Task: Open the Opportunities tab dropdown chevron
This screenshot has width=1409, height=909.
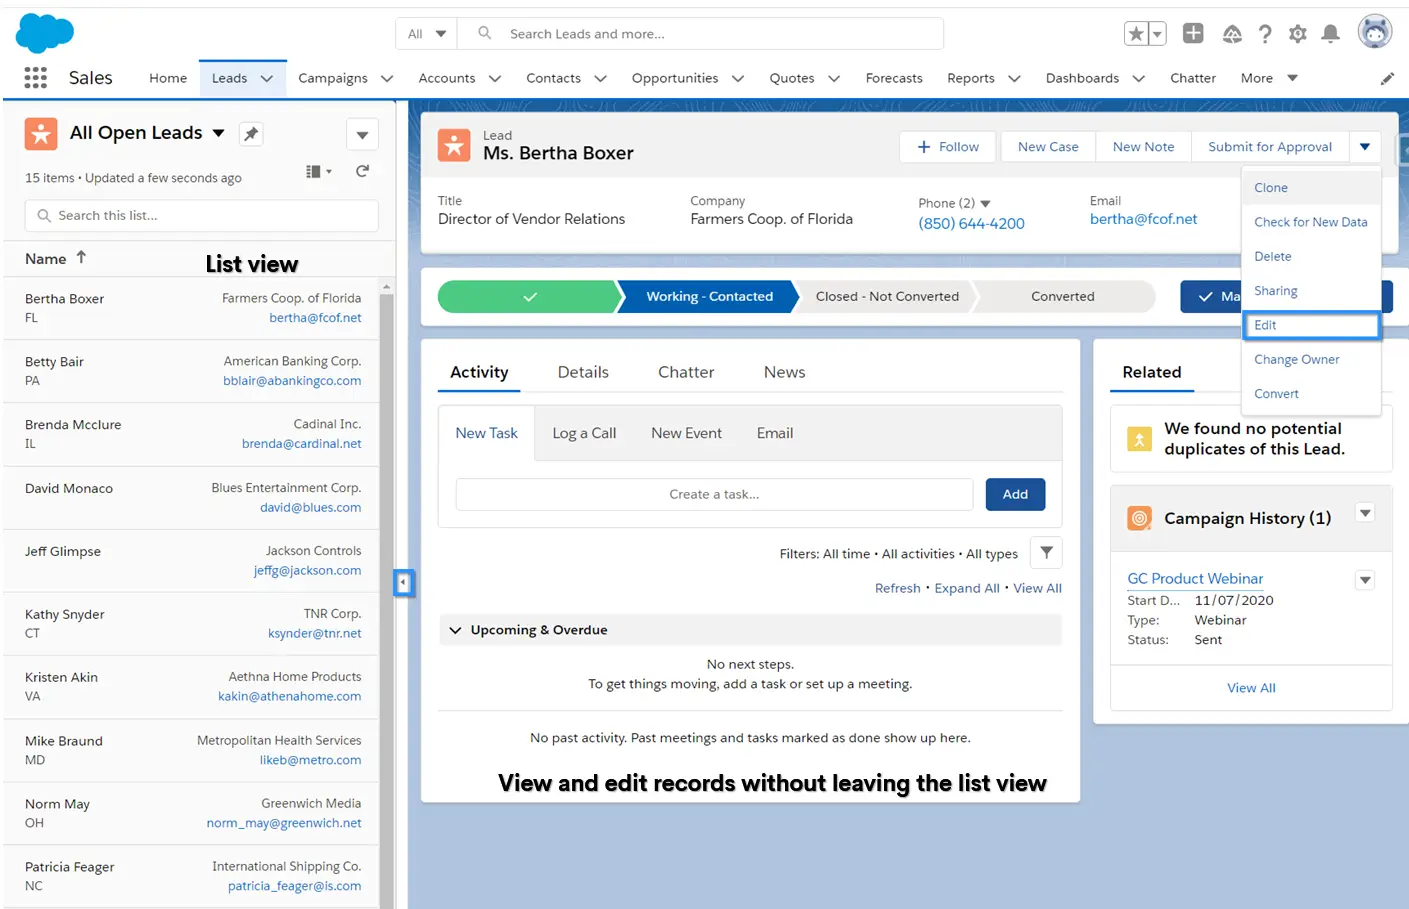Action: tap(738, 78)
